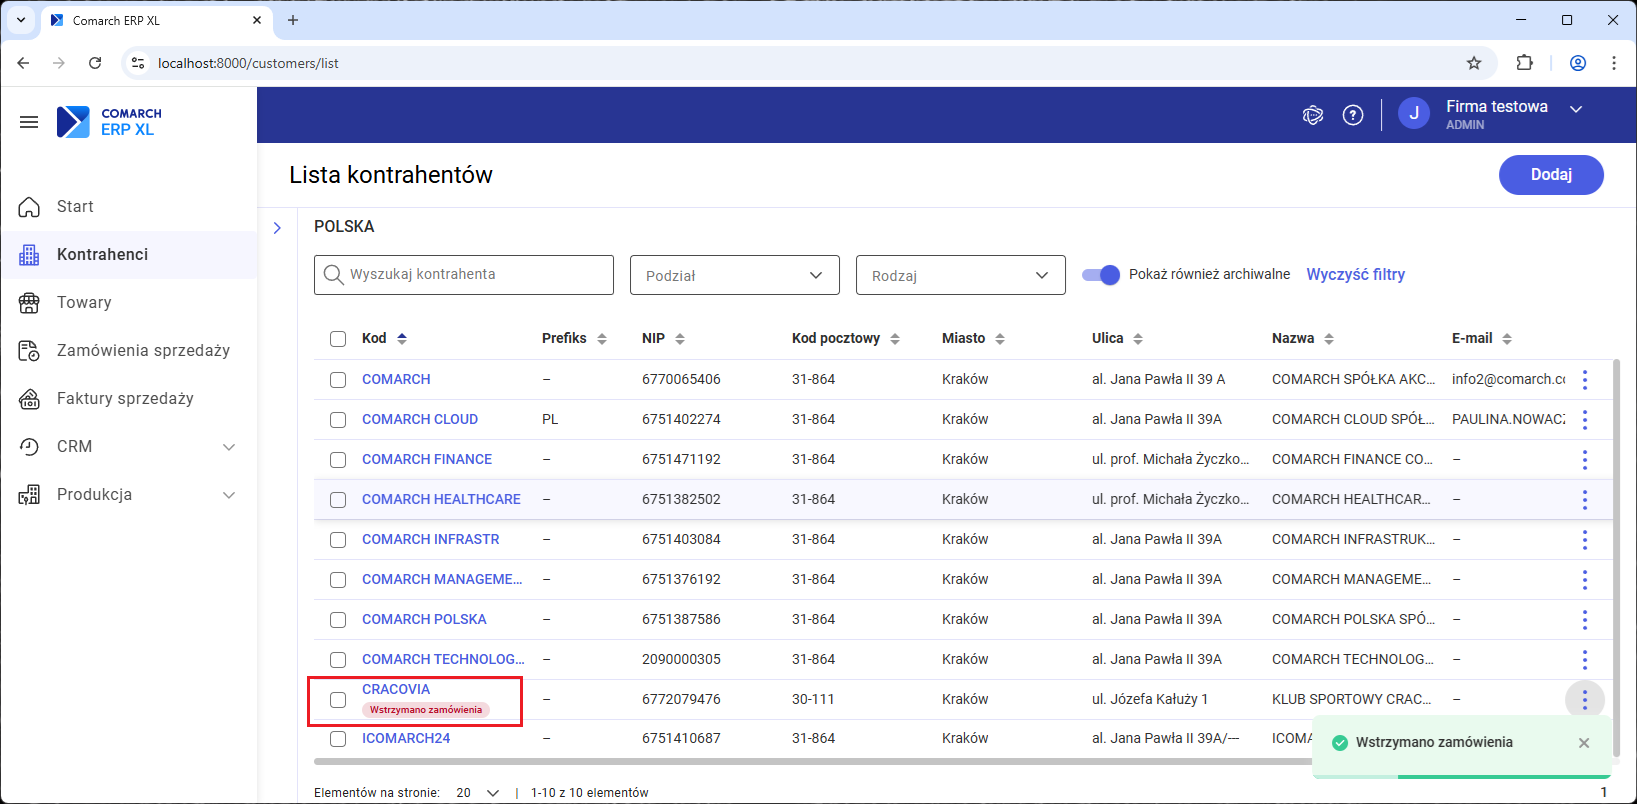Click the hamburger menu icon in sidebar
This screenshot has width=1637, height=804.
pyautogui.click(x=29, y=122)
